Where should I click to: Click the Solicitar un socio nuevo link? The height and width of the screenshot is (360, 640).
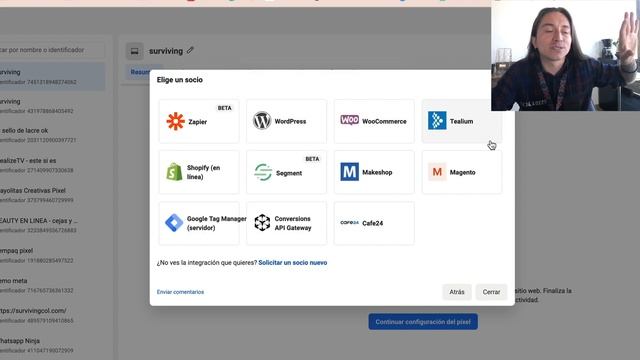tap(293, 262)
